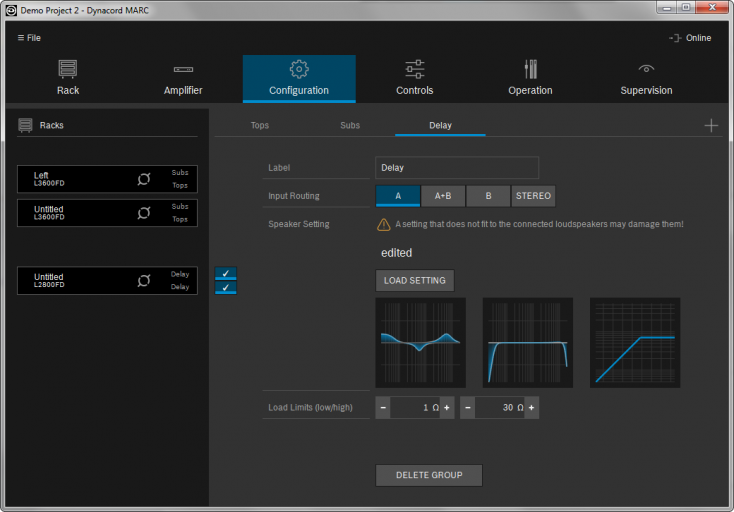The width and height of the screenshot is (734, 512).
Task: Click the locate icon on the Untitled L2800FD amplifier
Action: [144, 280]
